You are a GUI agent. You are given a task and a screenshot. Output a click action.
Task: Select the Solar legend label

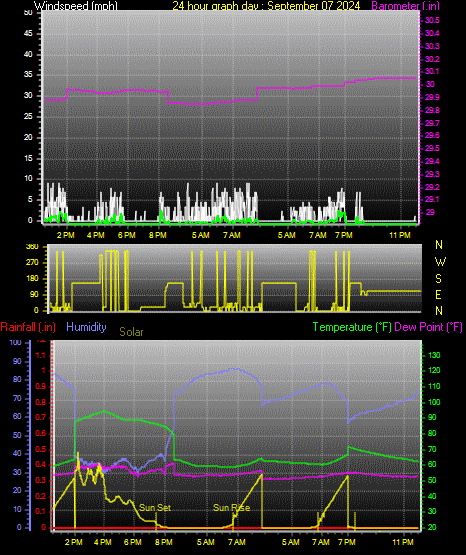pos(131,332)
